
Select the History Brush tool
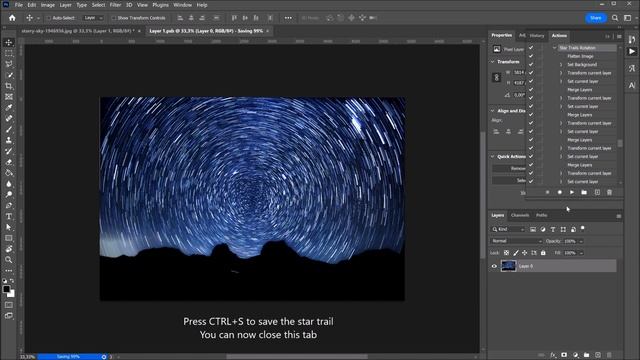pos(9,151)
